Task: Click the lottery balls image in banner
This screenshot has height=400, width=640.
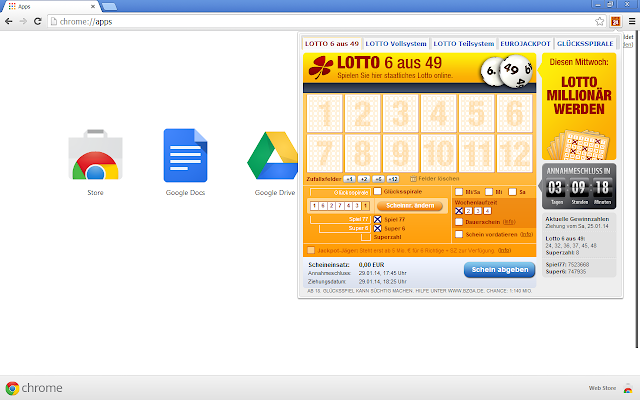Action: tap(506, 70)
